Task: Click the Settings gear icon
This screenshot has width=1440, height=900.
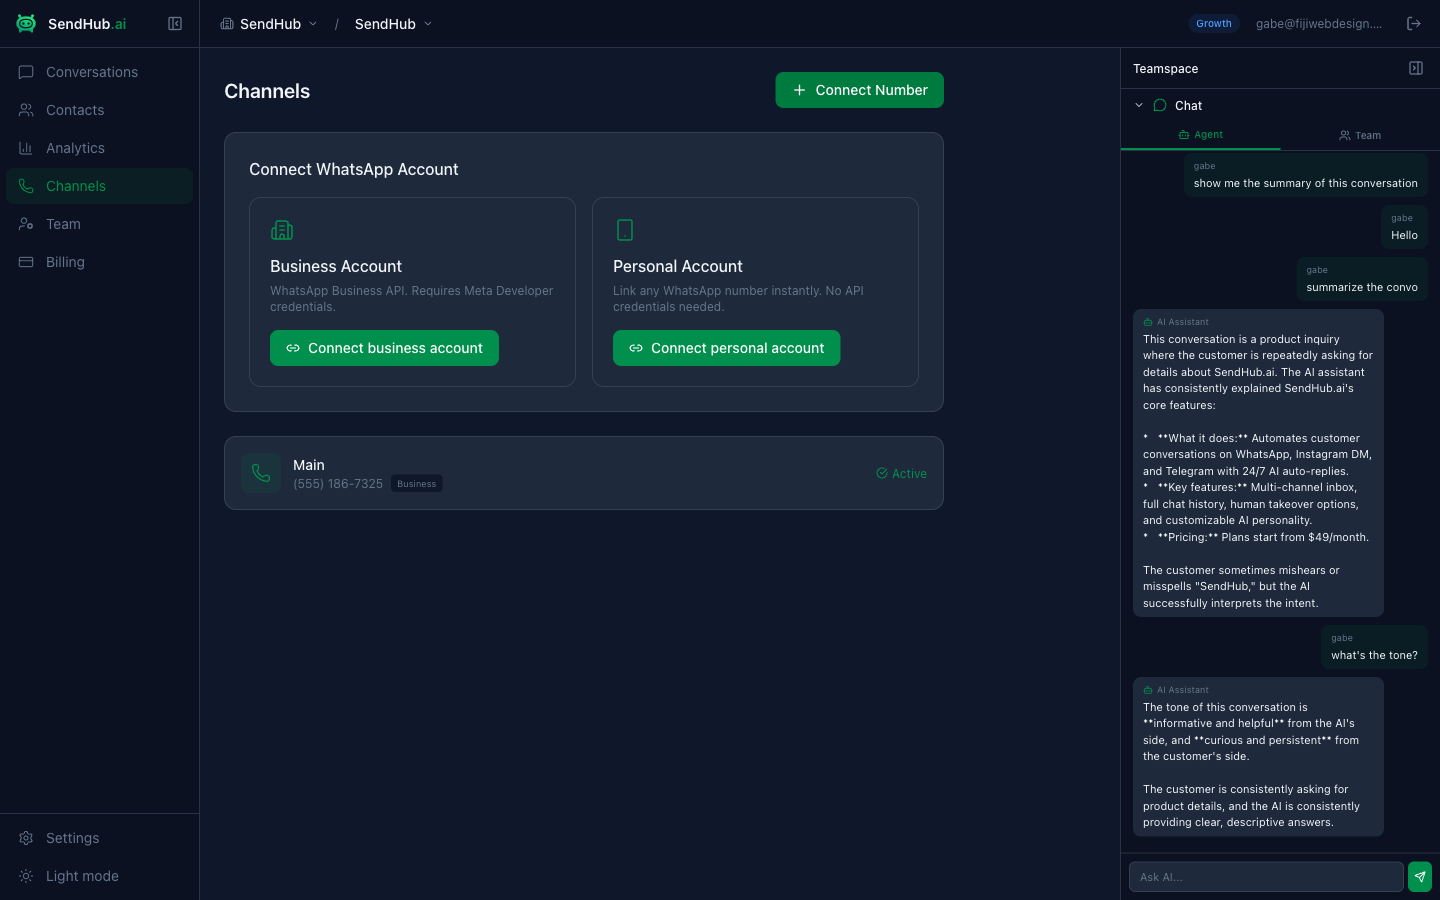Action: pos(26,838)
